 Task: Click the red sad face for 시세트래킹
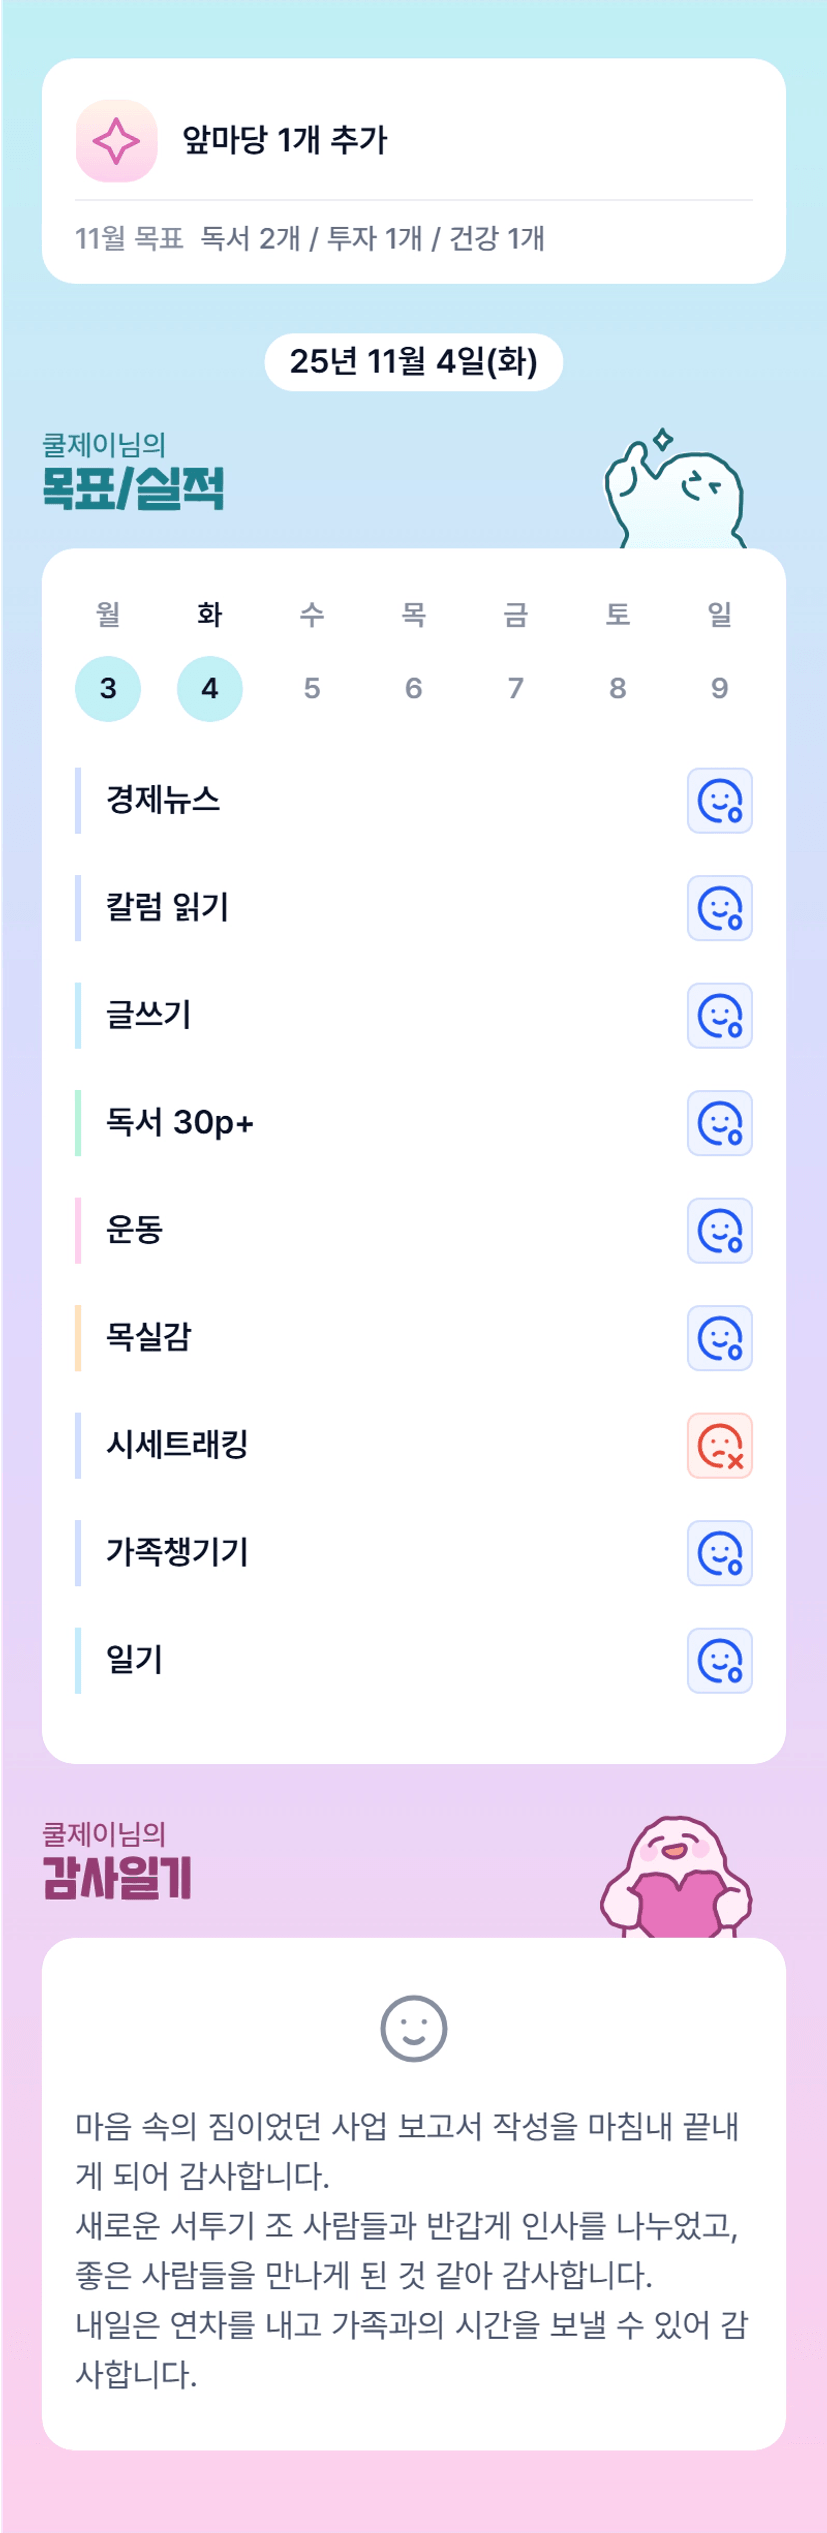click(719, 1446)
